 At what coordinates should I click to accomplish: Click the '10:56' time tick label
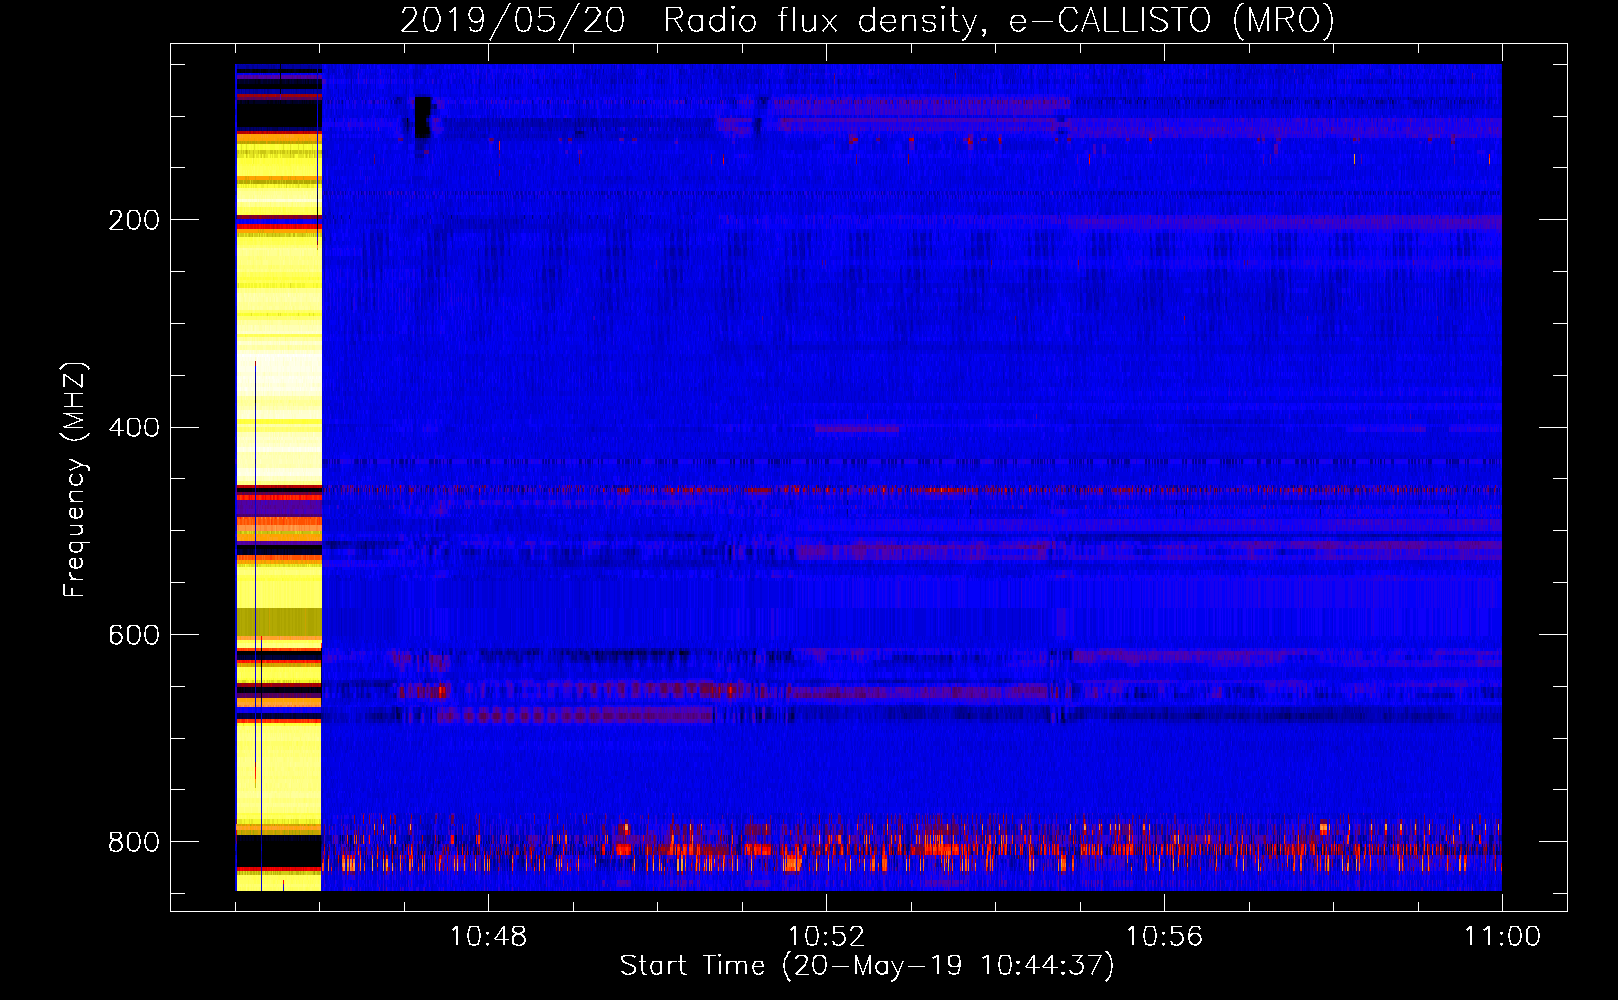tap(1164, 936)
